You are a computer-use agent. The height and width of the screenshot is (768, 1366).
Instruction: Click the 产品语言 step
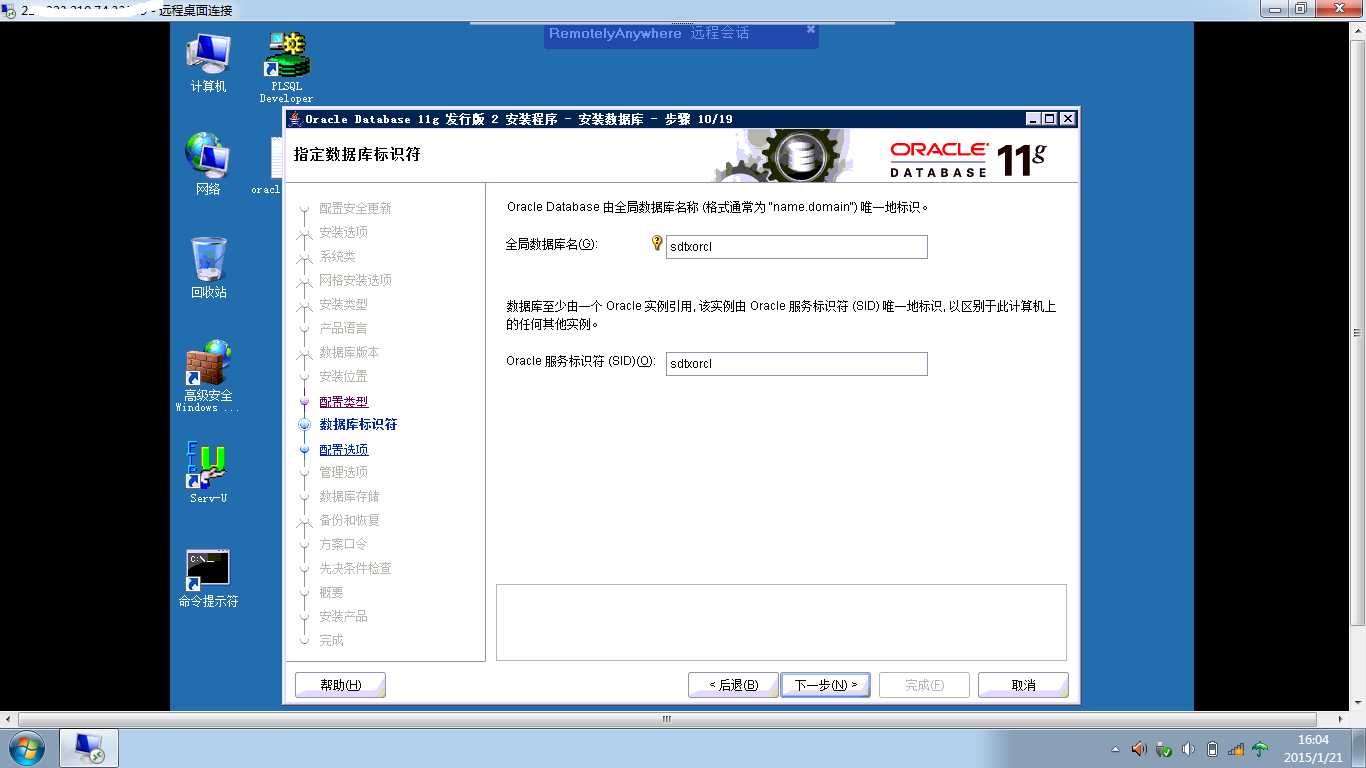(344, 329)
